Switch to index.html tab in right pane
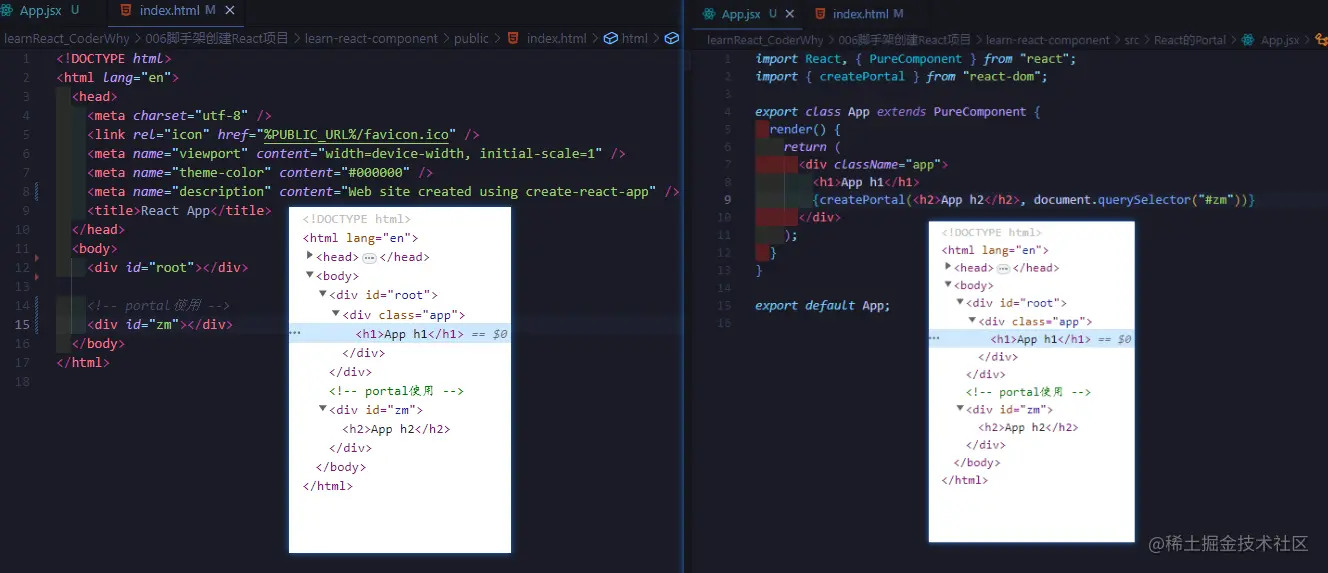1328x573 pixels. point(859,14)
